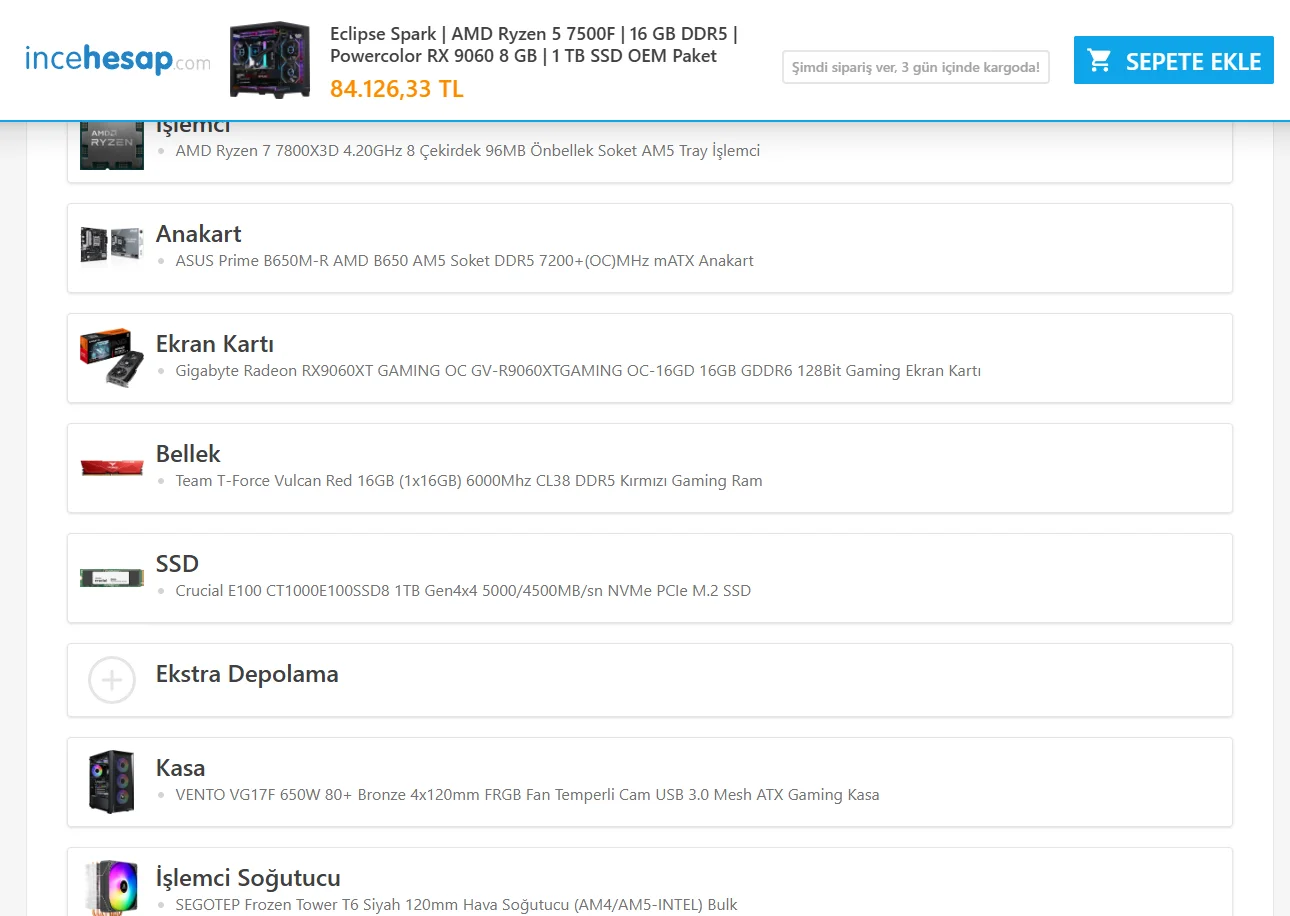The height and width of the screenshot is (916, 1290).
Task: Select the ASUS motherboard image
Action: (112, 246)
